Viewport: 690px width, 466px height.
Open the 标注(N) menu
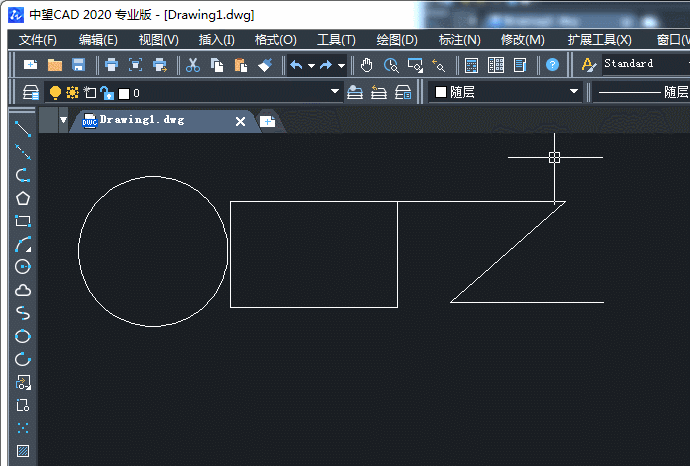pyautogui.click(x=459, y=40)
